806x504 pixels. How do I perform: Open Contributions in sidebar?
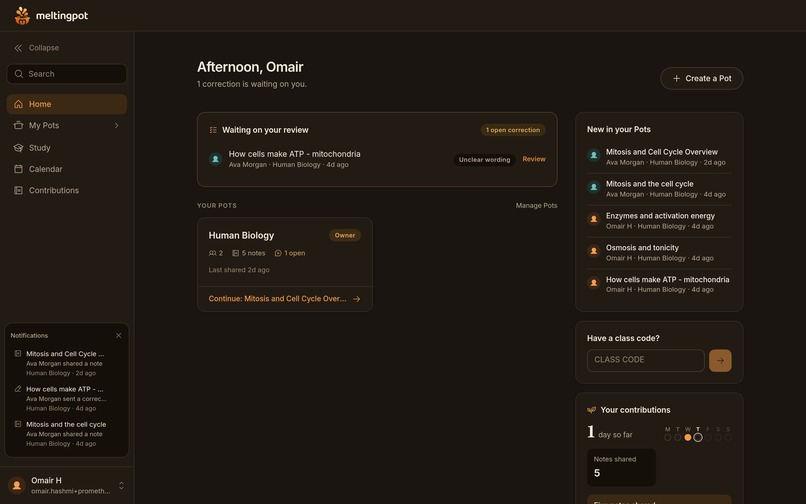tap(67, 190)
